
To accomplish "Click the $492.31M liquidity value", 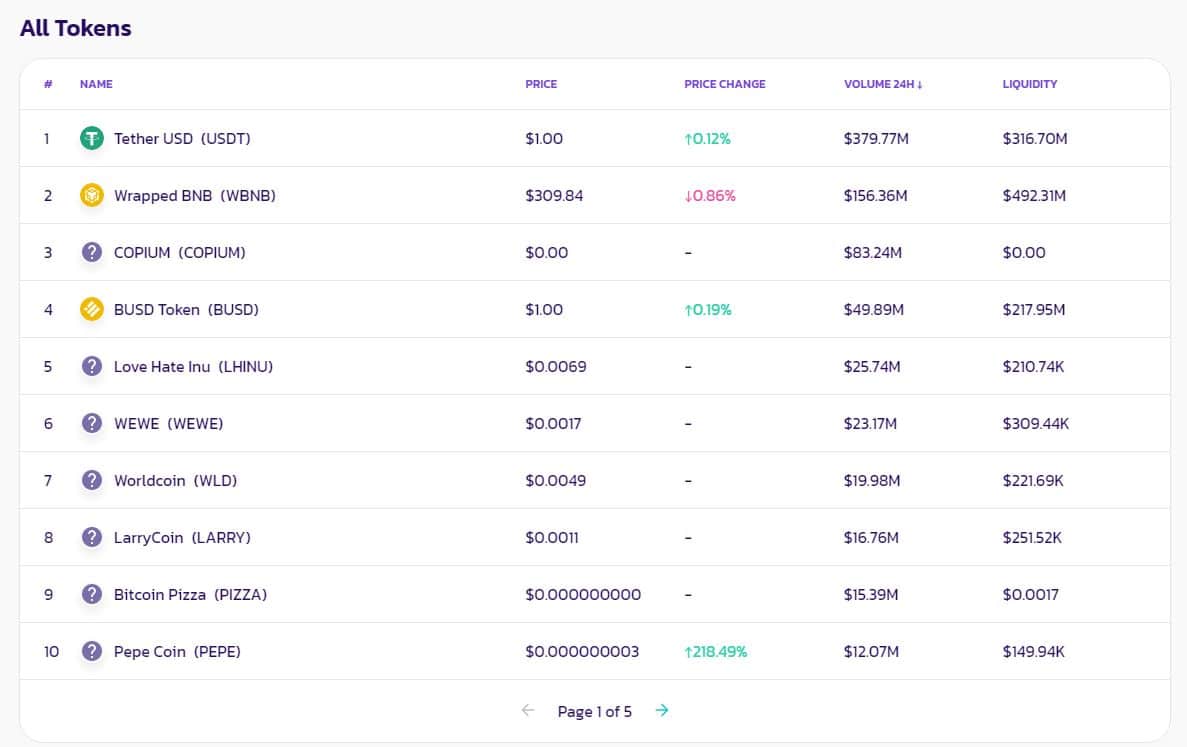I will tap(1034, 195).
